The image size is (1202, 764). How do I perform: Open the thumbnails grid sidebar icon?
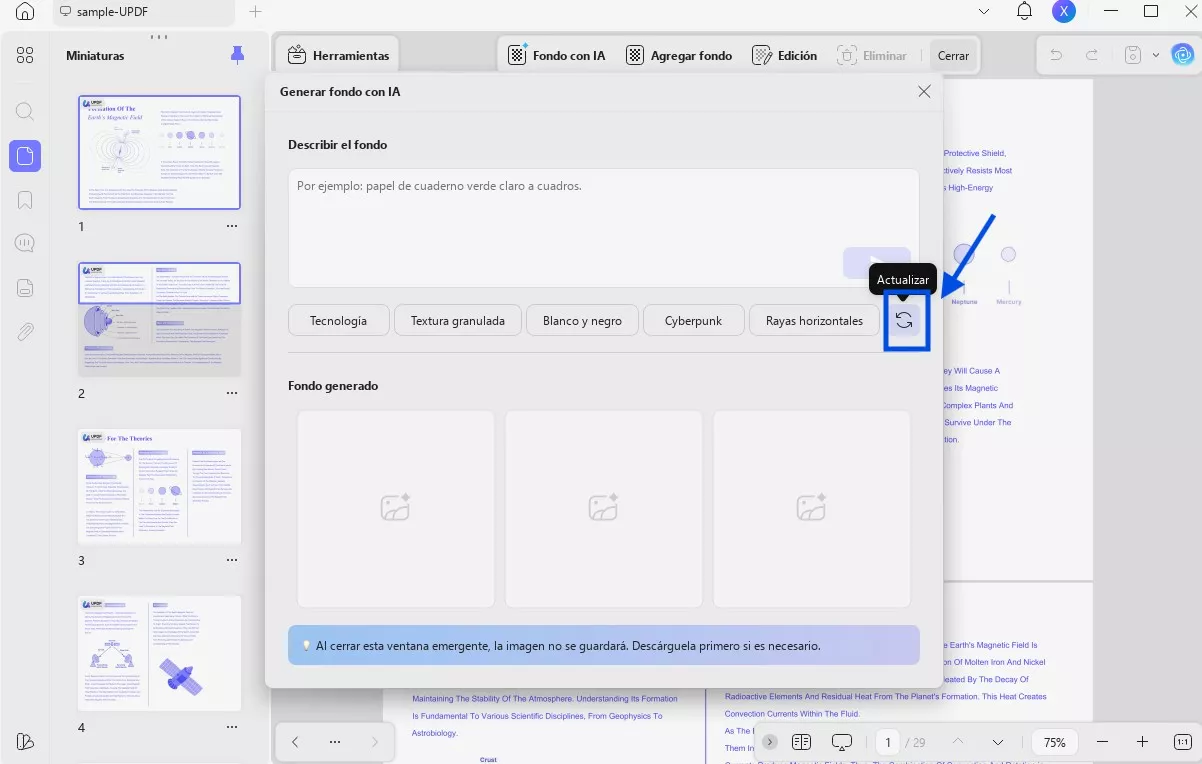[x=25, y=55]
